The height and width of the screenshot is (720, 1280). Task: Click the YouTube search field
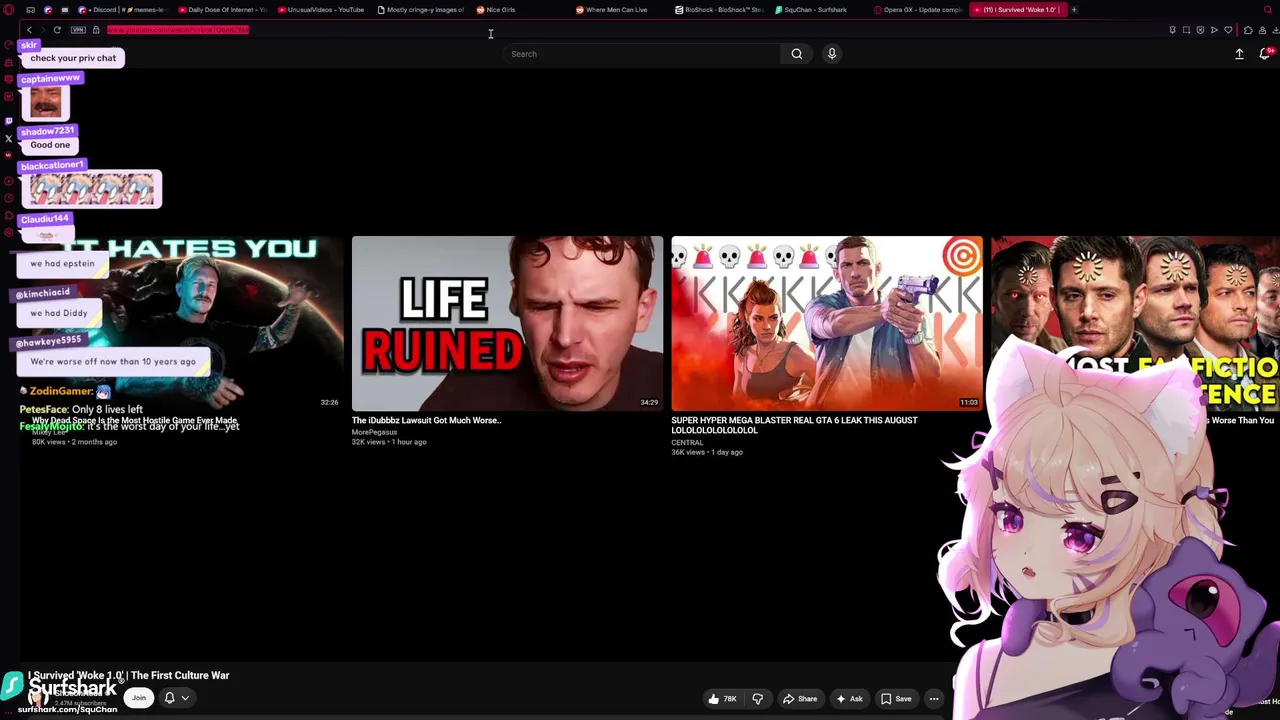point(641,54)
